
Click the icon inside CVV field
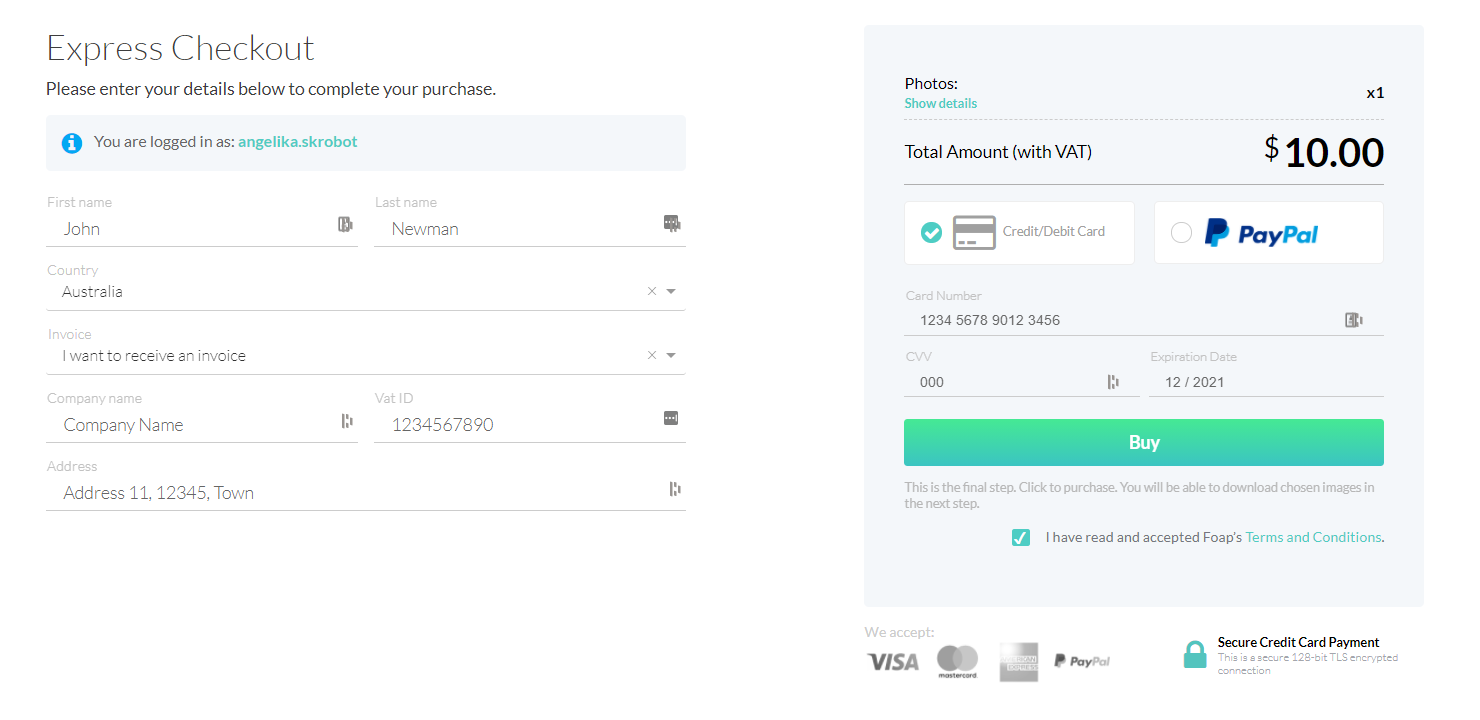(1113, 382)
